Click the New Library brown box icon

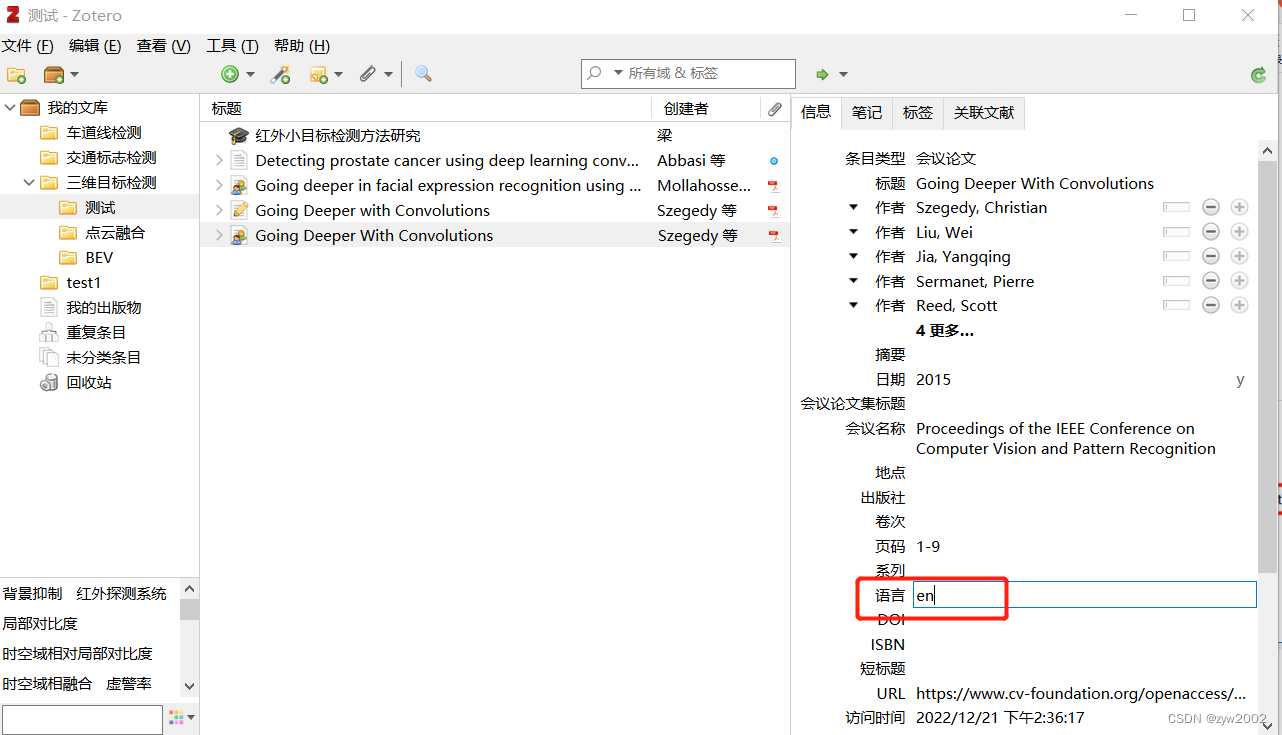click(54, 74)
